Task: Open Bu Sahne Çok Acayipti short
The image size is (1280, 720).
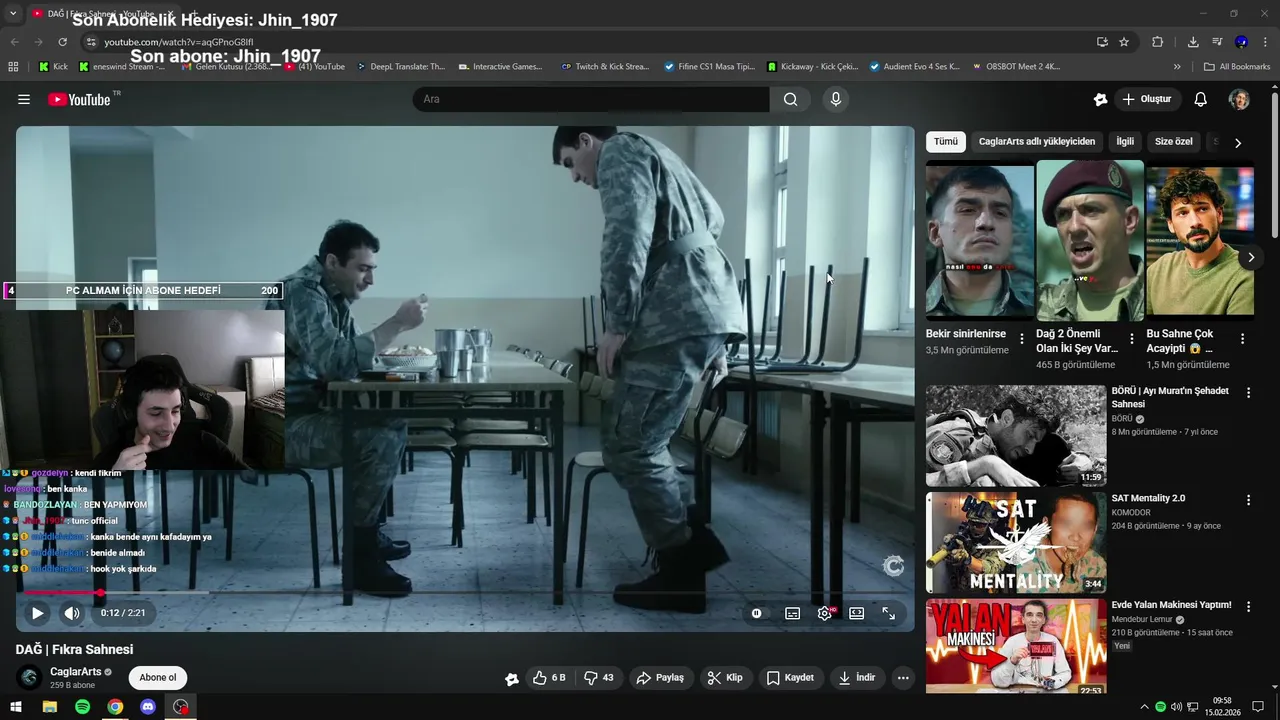Action: (x=1200, y=239)
